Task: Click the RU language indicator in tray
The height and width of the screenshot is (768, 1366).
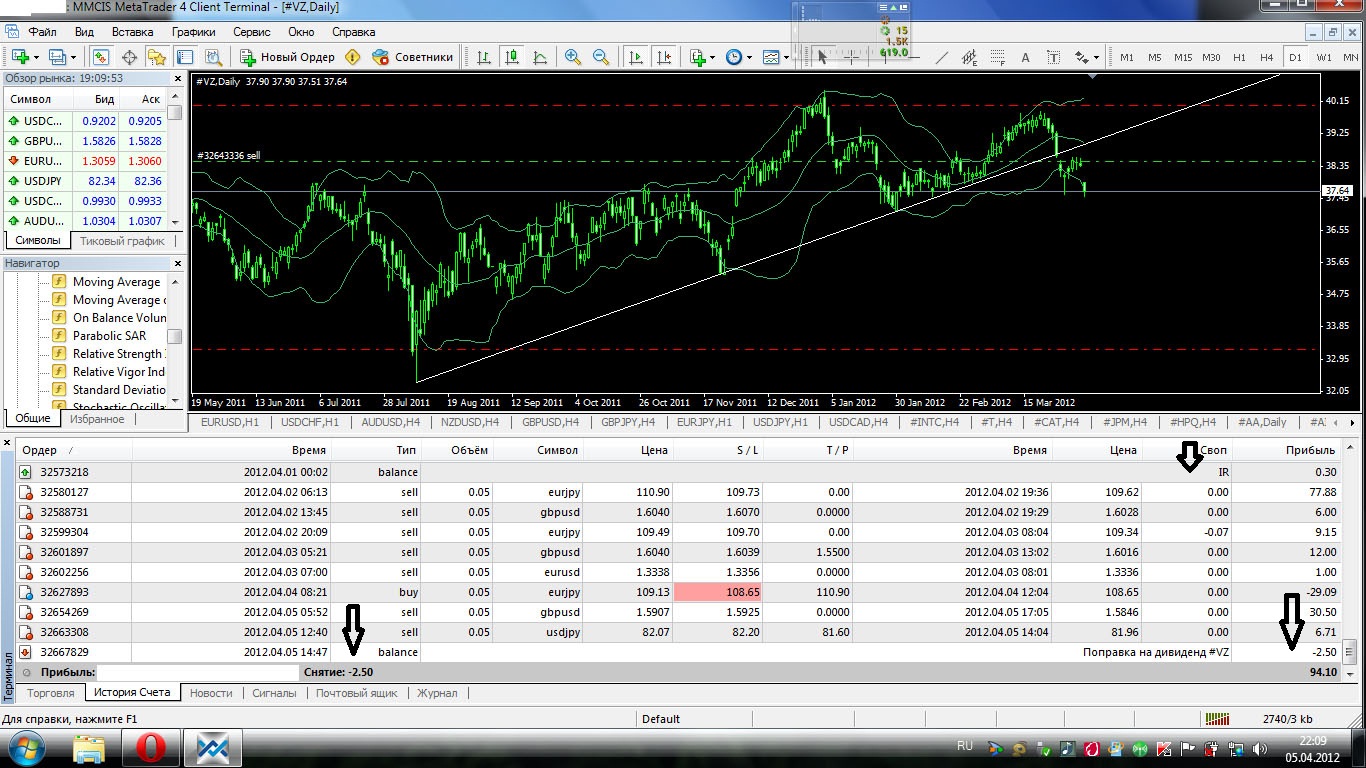Action: (965, 746)
